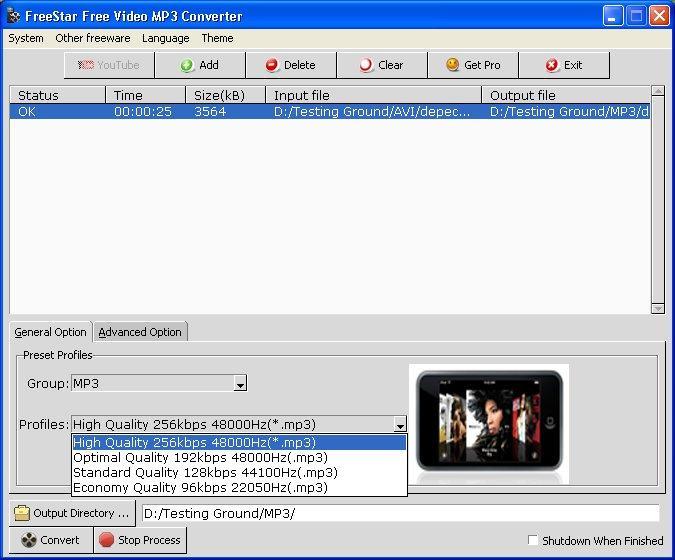Open the Theme menu
Image resolution: width=675 pixels, height=560 pixels.
(217, 38)
